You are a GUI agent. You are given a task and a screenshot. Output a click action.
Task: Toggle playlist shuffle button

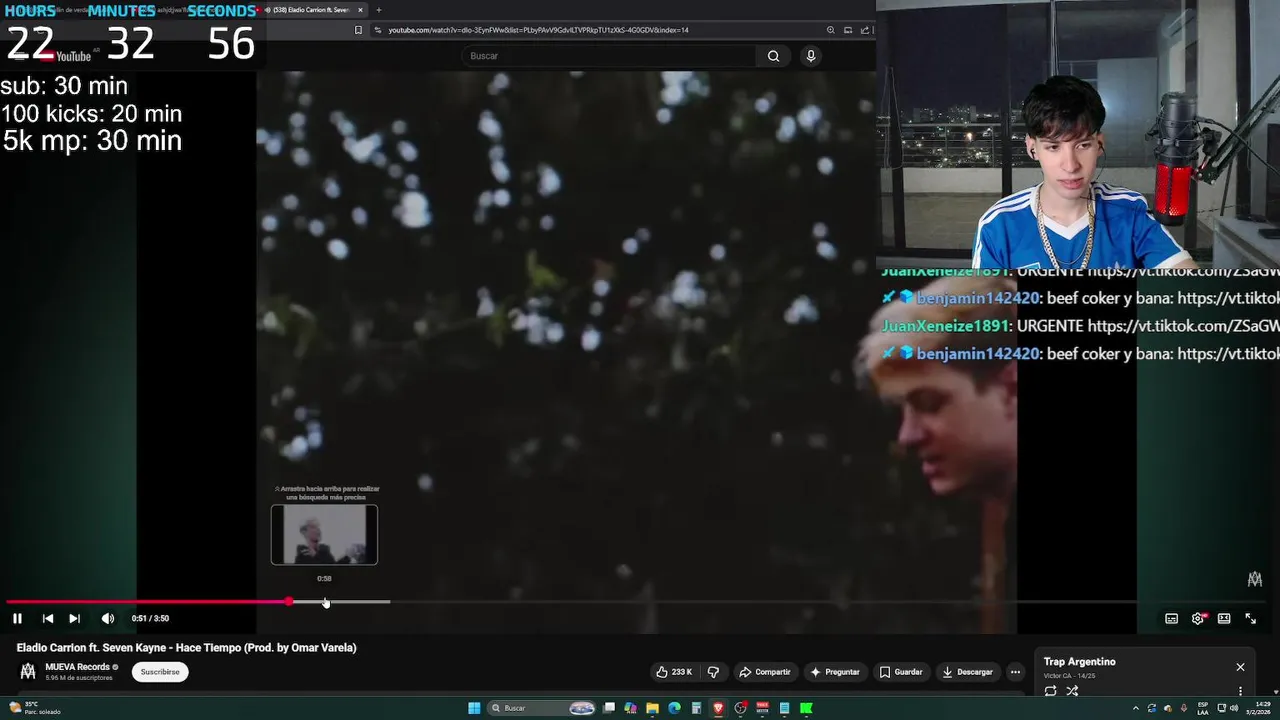click(x=1072, y=691)
